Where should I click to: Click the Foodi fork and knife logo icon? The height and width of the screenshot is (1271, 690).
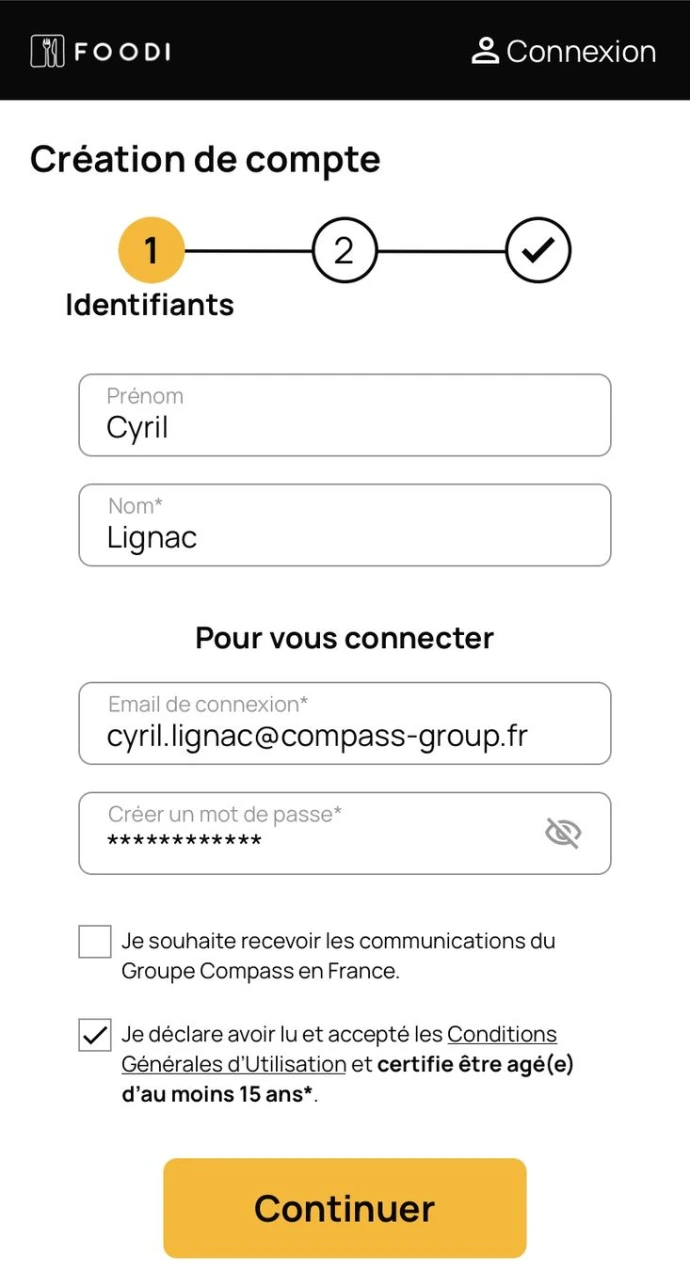47,51
